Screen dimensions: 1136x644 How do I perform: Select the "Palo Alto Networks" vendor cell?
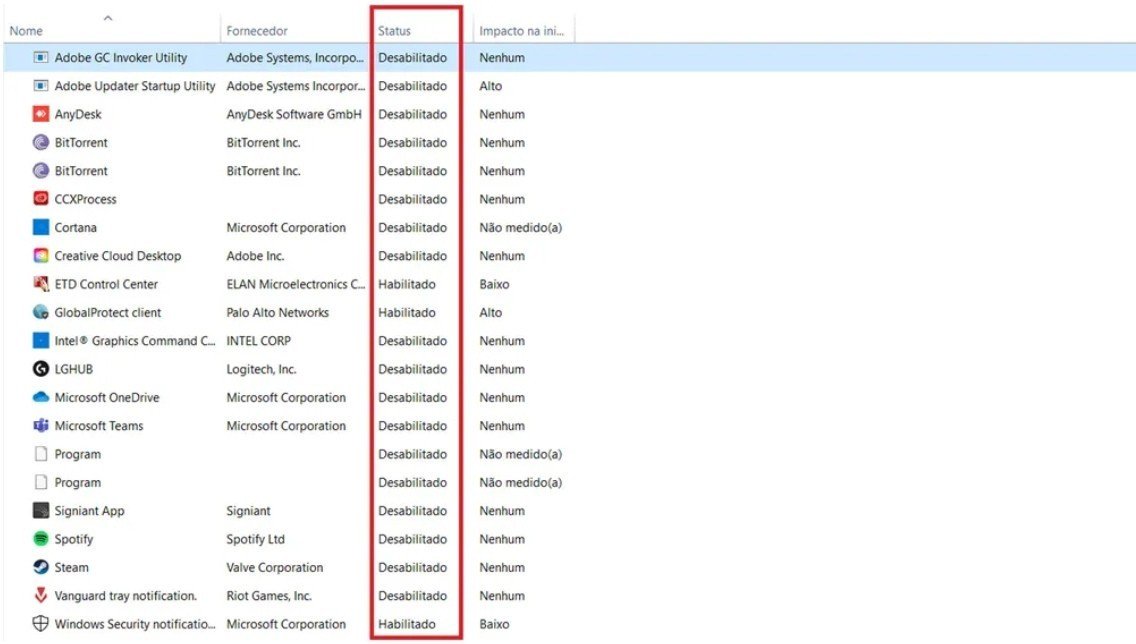tap(277, 311)
